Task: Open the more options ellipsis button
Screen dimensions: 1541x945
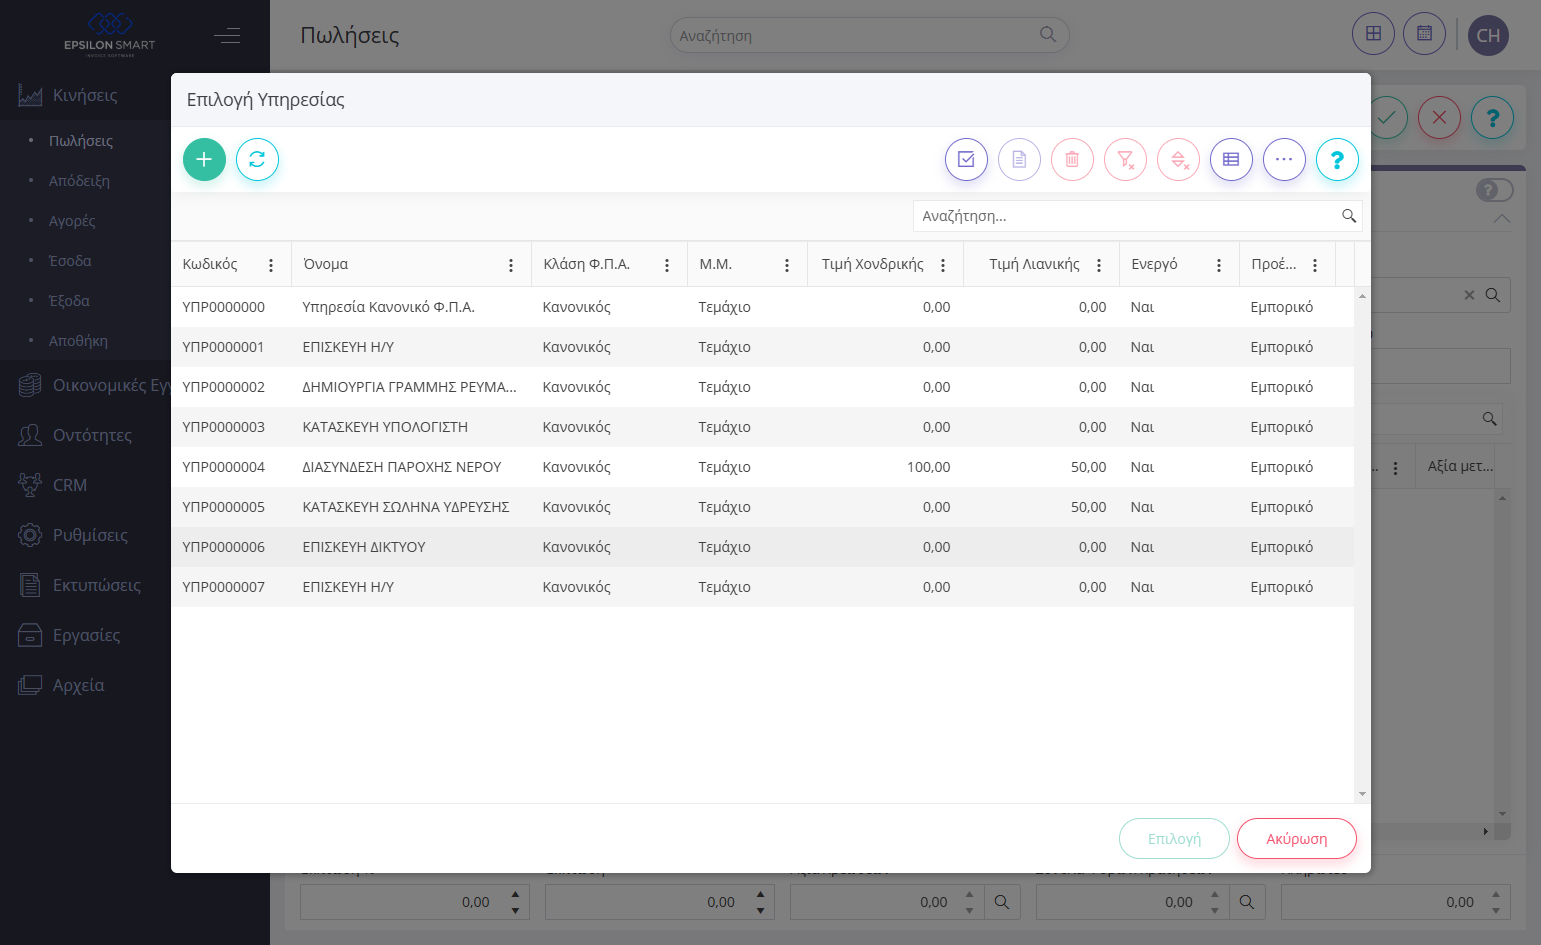Action: (x=1284, y=159)
